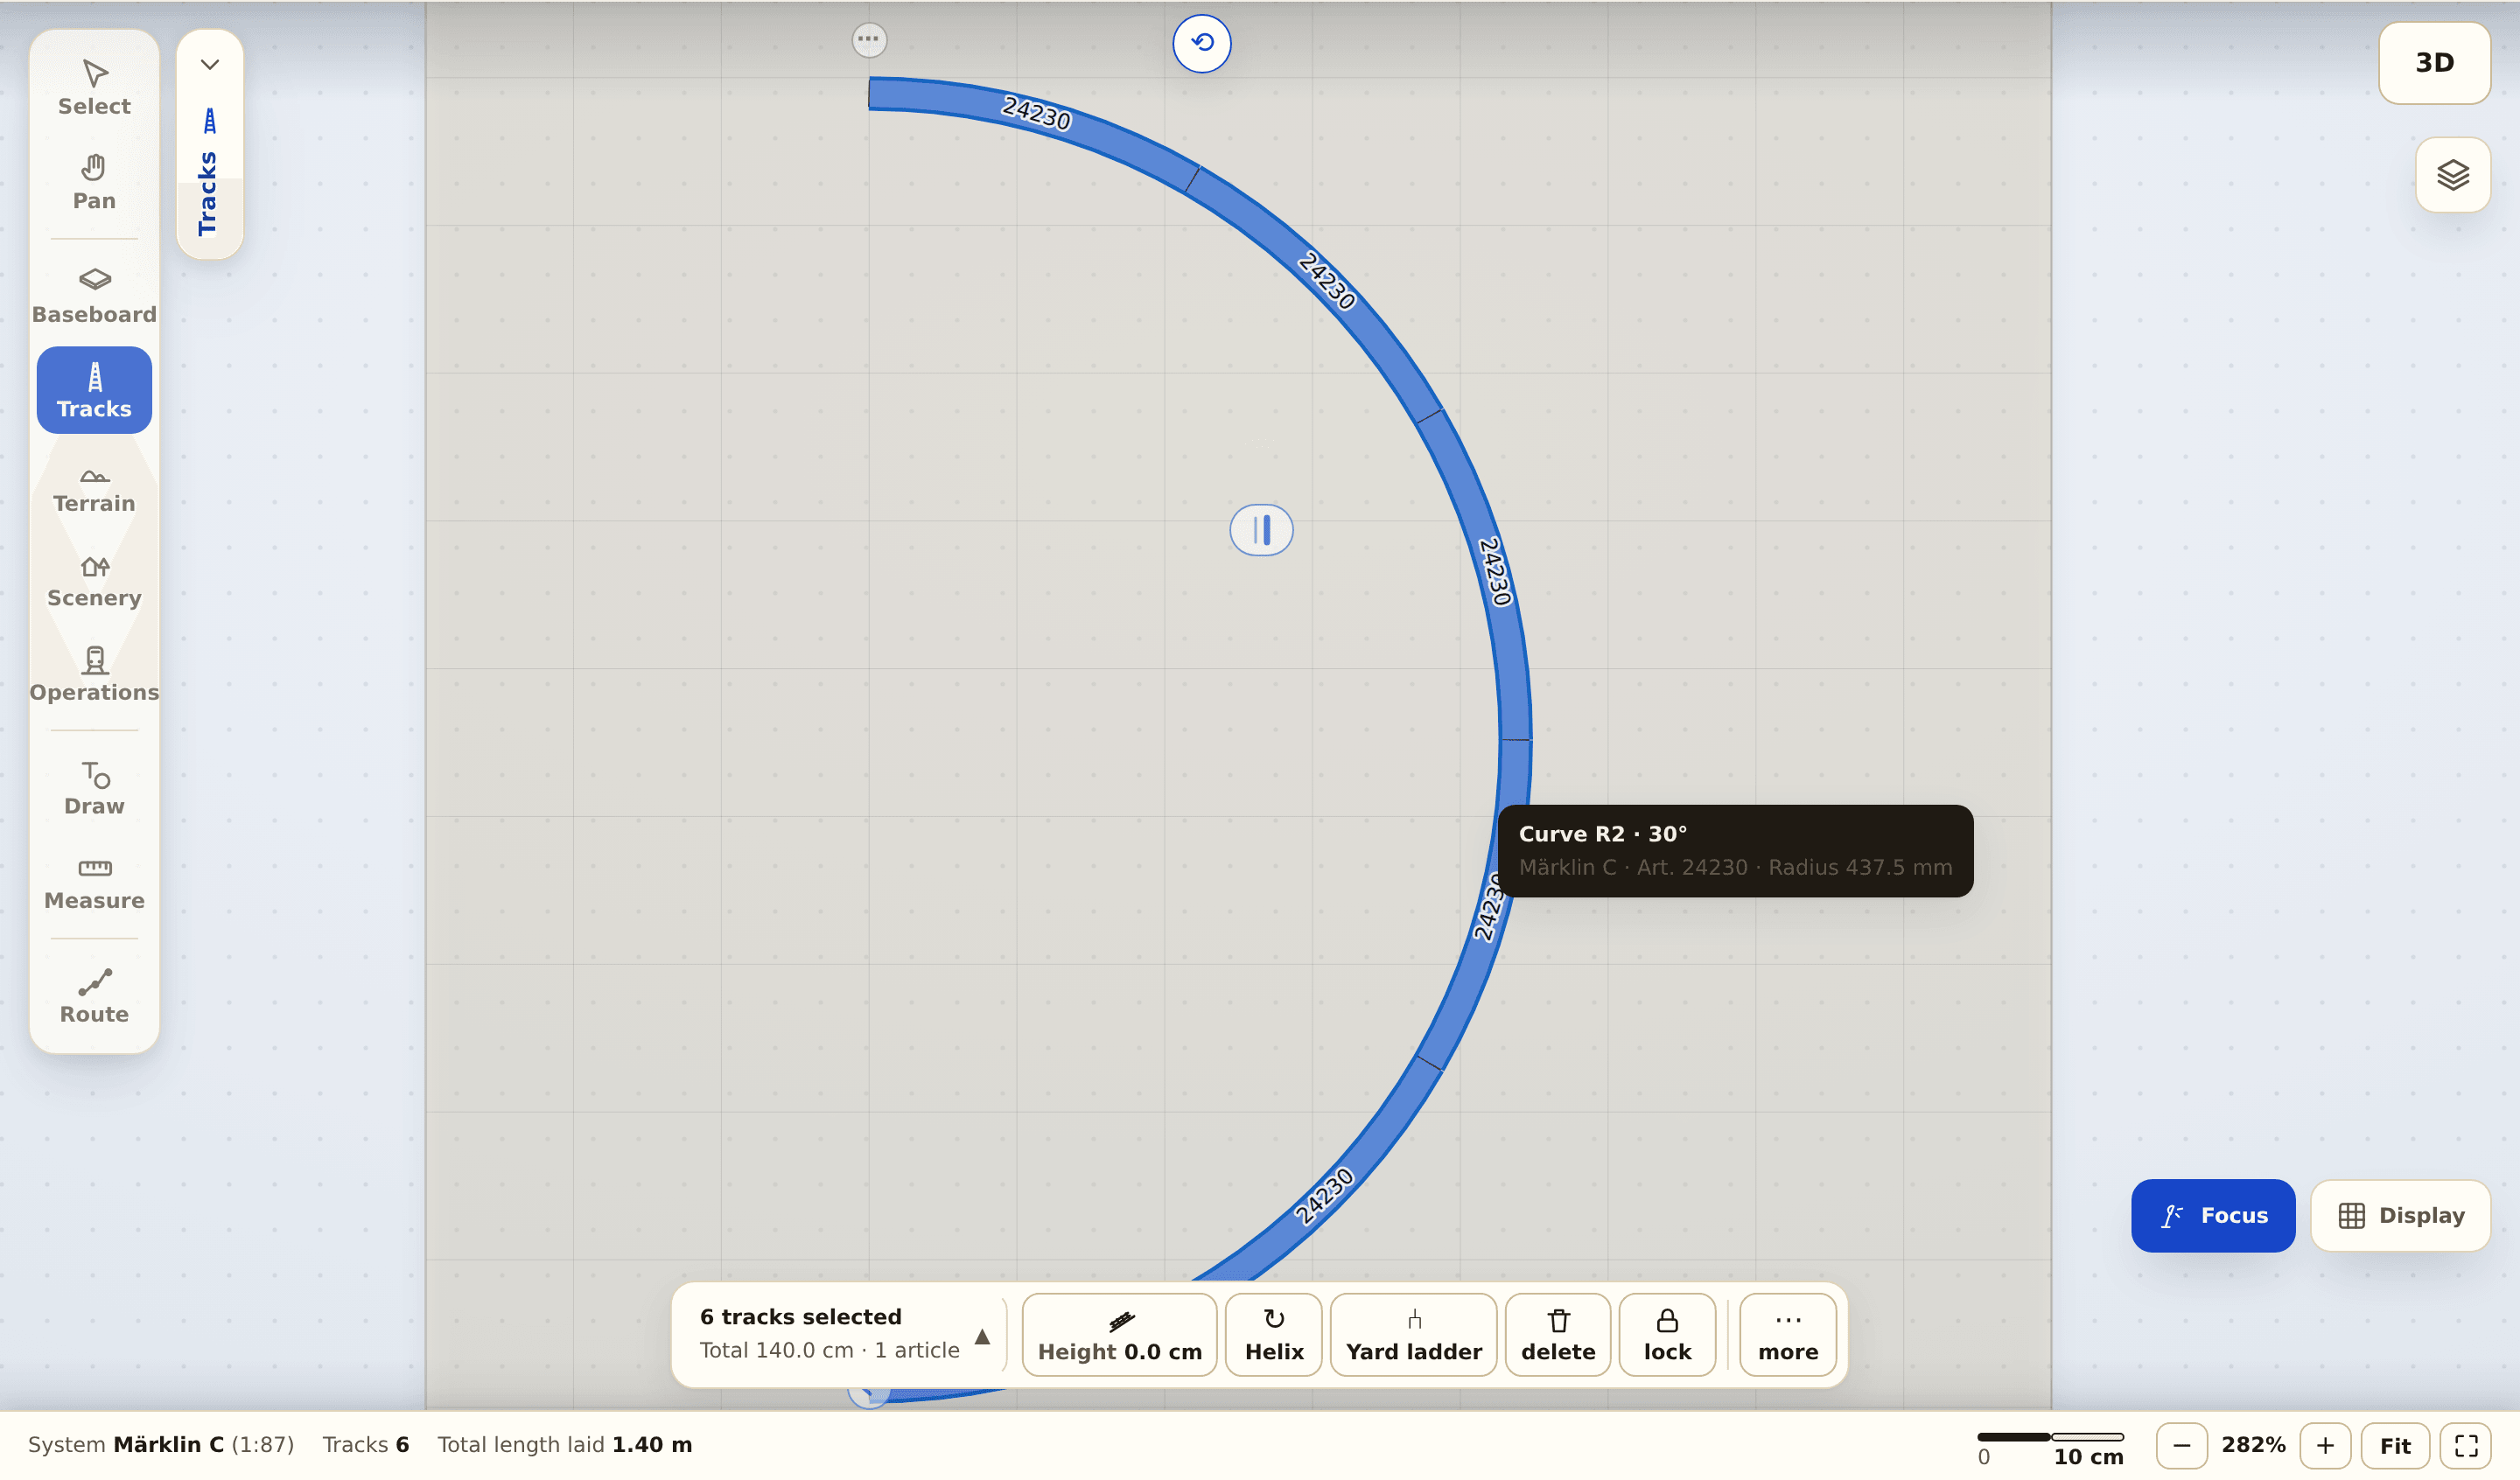Lock the selected tracks
The height and width of the screenshot is (1480, 2520).
click(1667, 1335)
